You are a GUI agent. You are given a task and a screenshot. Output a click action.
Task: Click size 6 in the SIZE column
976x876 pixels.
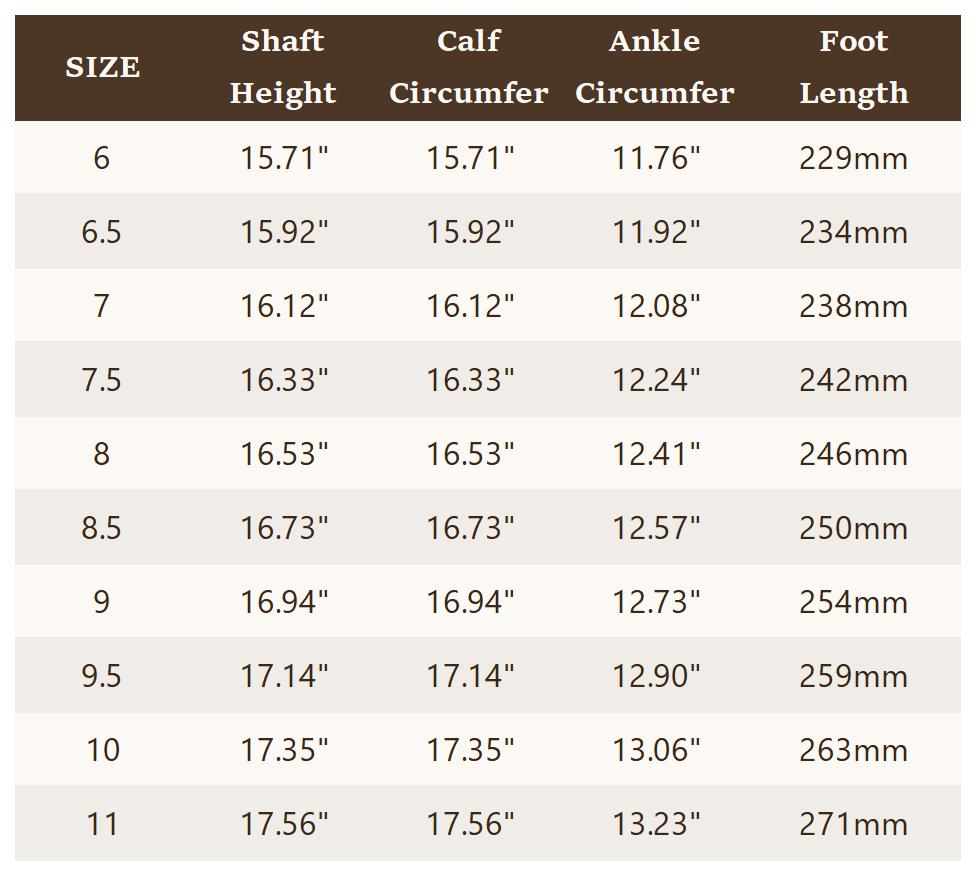[102, 158]
